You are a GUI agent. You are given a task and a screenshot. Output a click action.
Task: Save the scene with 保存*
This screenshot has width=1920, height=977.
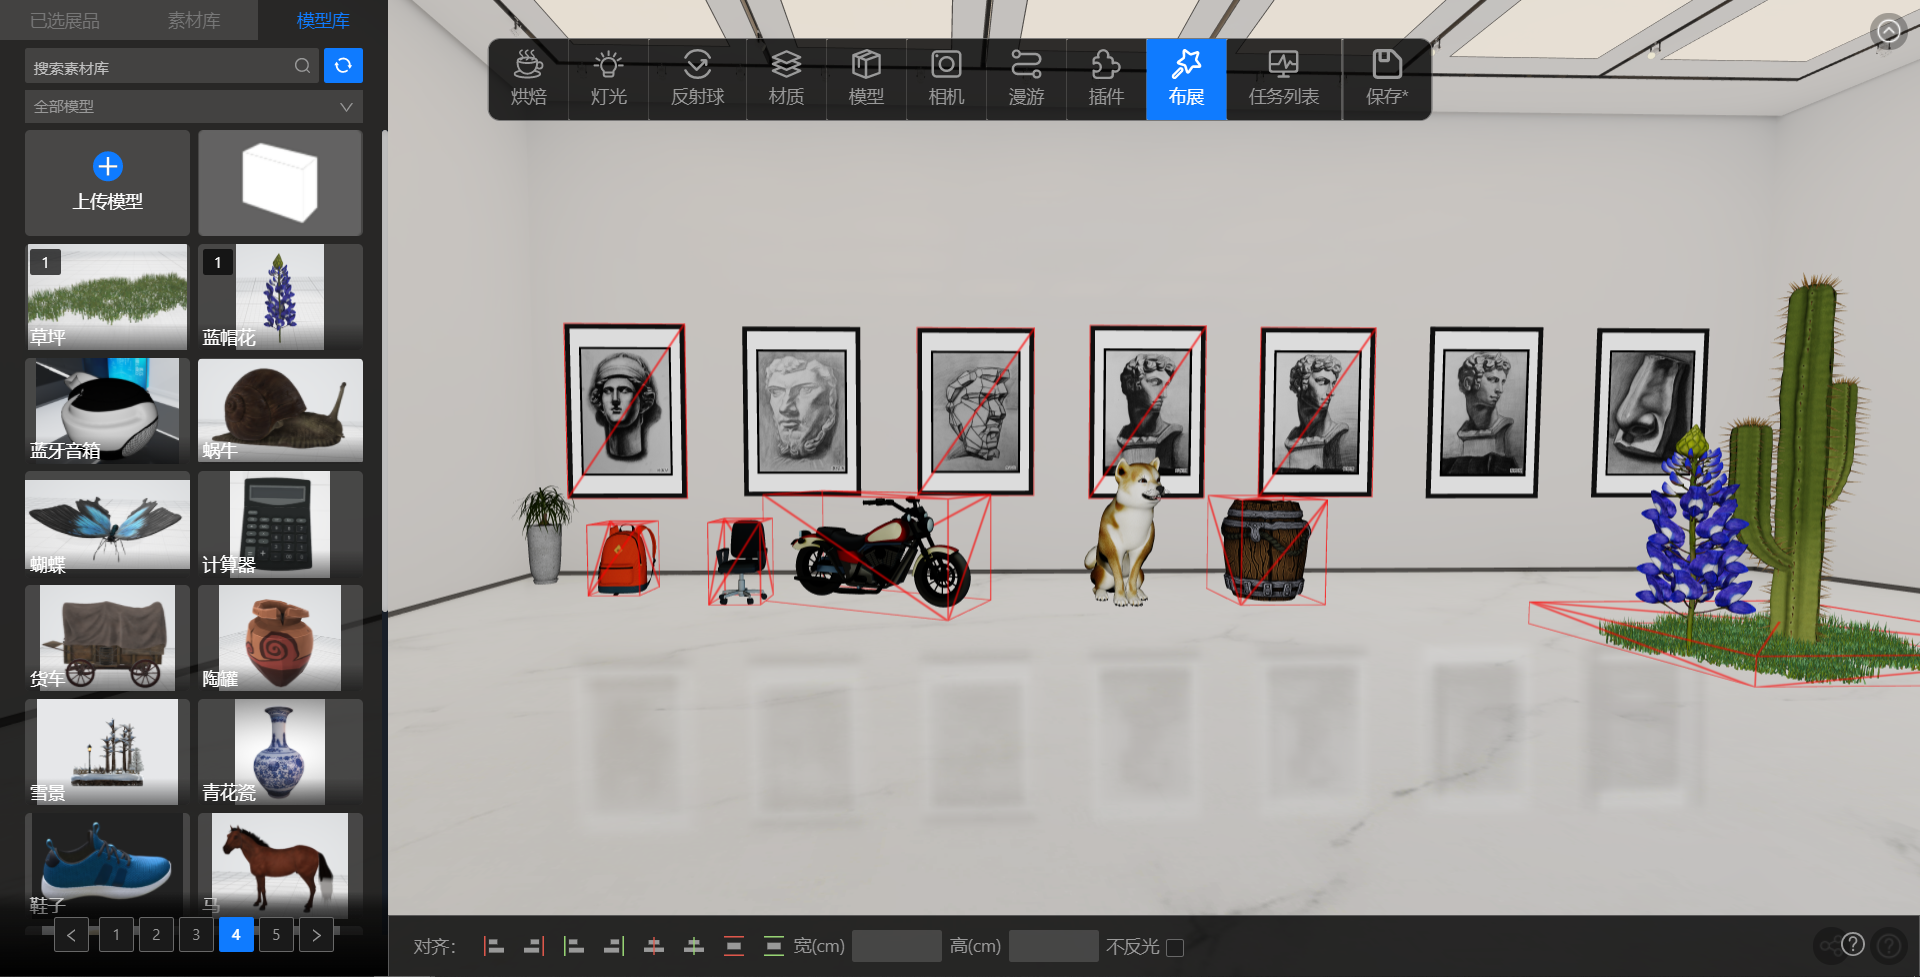click(1387, 79)
